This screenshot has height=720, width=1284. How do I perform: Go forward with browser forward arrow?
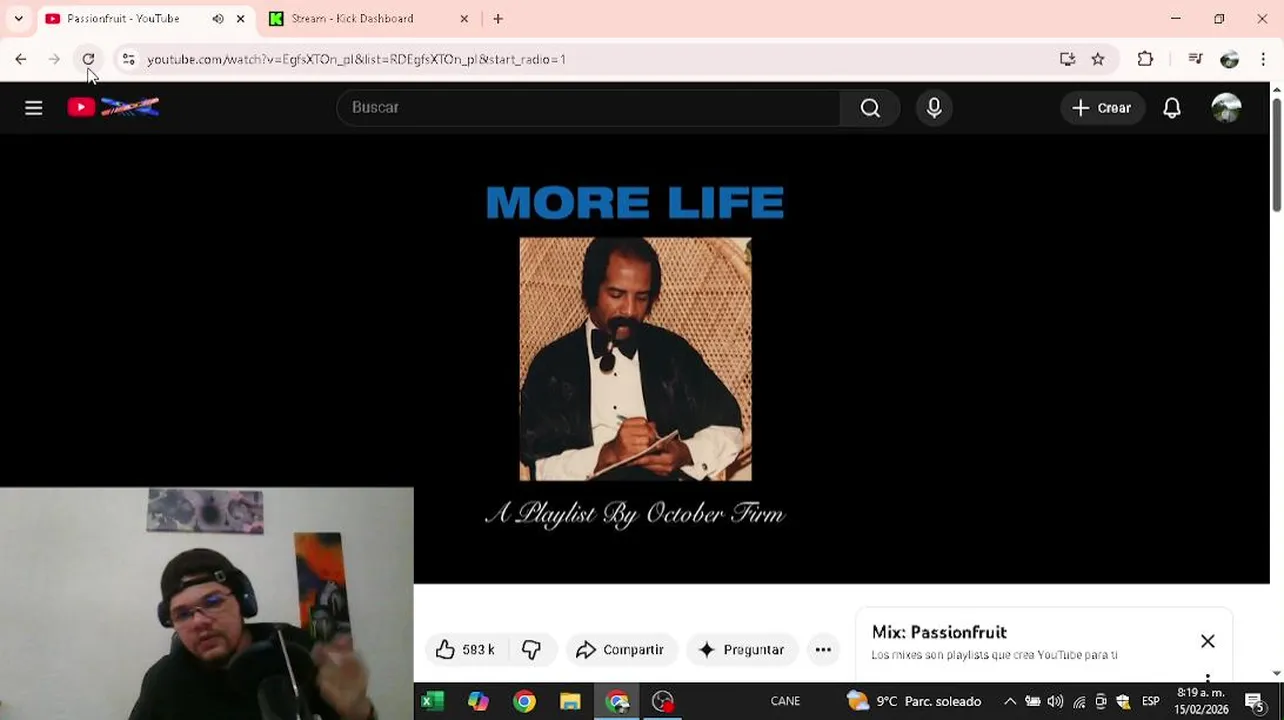pos(54,59)
